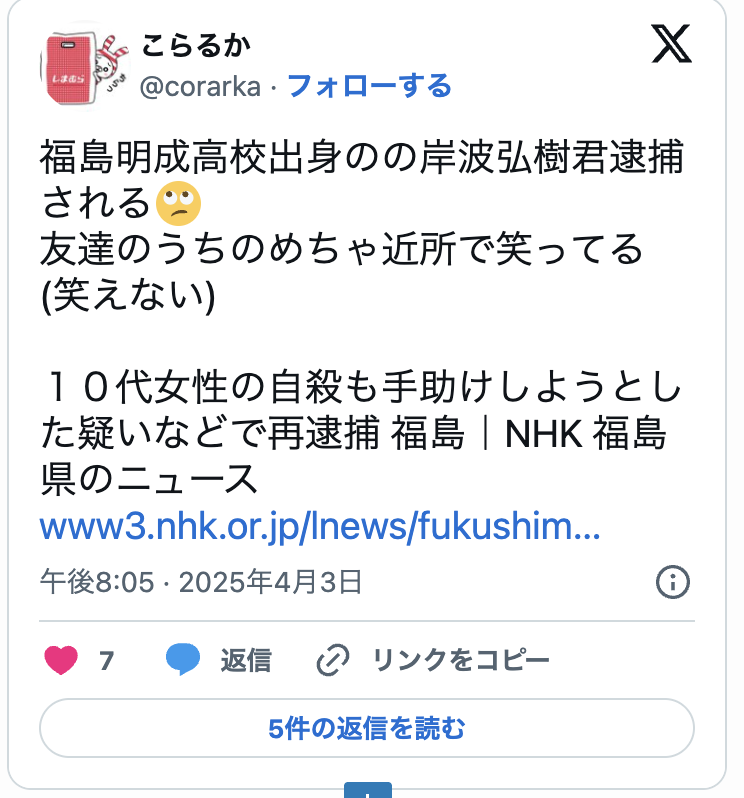Screen dimensions: 744x798
Task: Click the line 友達のうちのめちゃ近所で笑ってる
Action: click(341, 249)
